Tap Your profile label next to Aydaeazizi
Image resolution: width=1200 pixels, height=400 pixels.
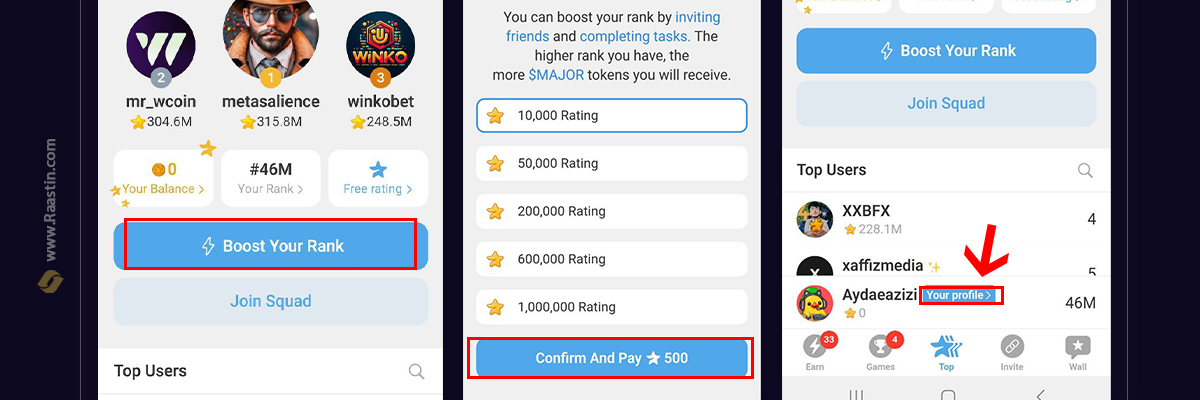coord(959,295)
